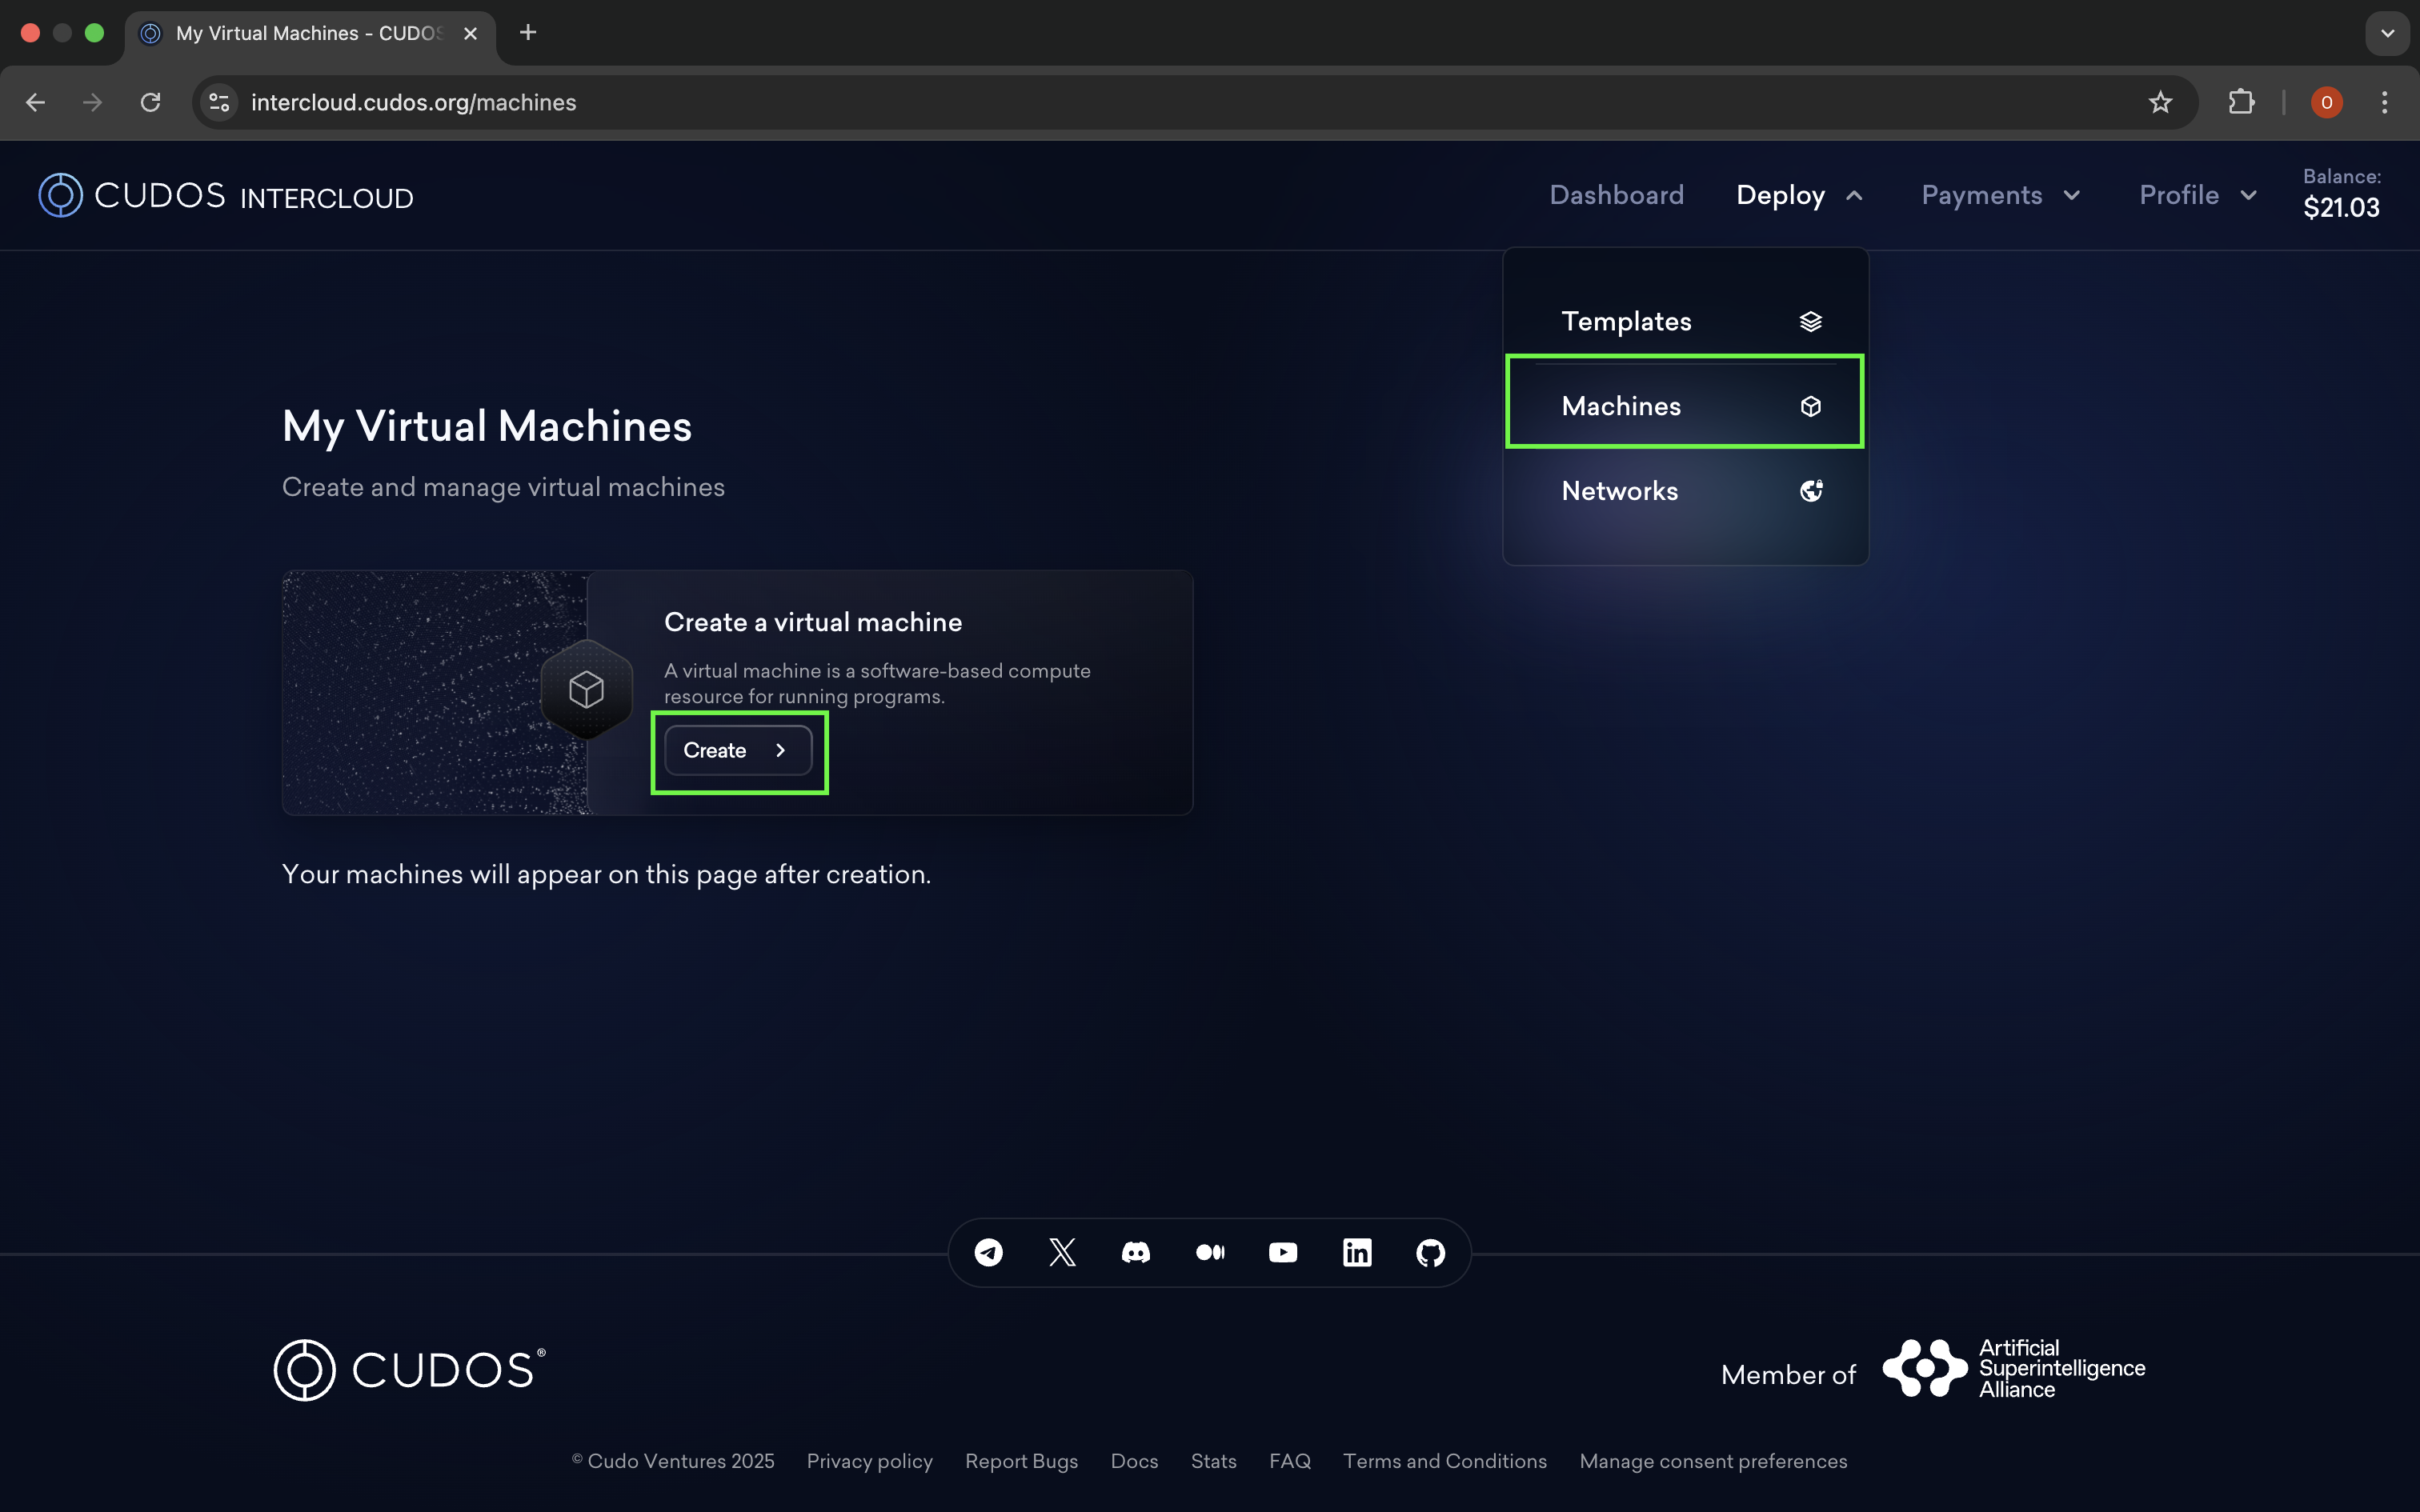The width and height of the screenshot is (2420, 1512).
Task: Open the X (Twitter) social link
Action: pyautogui.click(x=1062, y=1252)
